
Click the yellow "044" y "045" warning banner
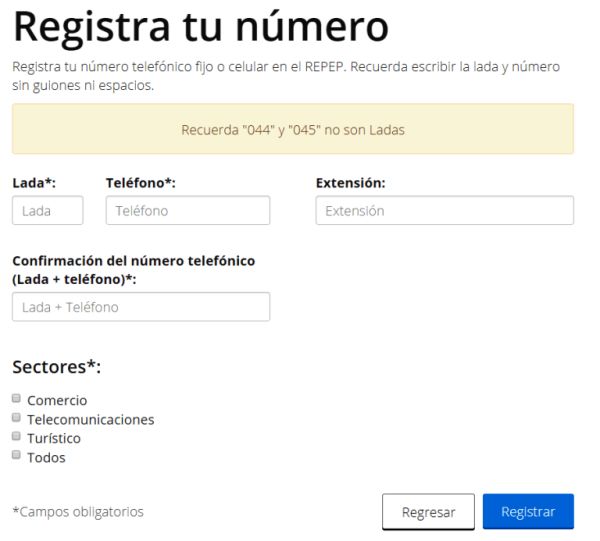click(x=293, y=130)
